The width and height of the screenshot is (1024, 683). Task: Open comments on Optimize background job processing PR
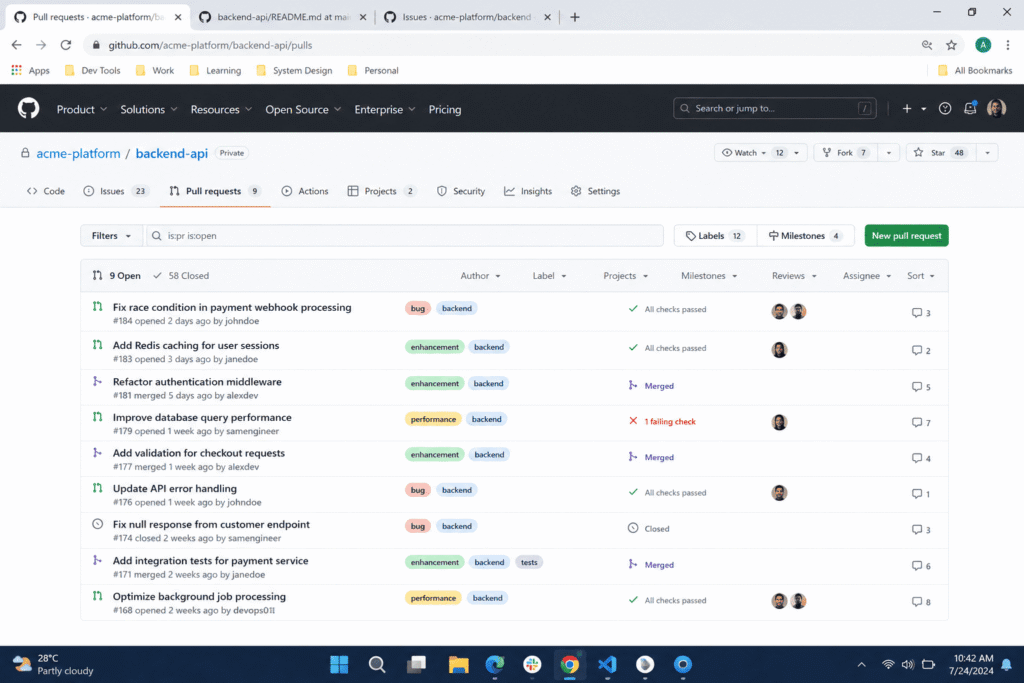pos(921,601)
